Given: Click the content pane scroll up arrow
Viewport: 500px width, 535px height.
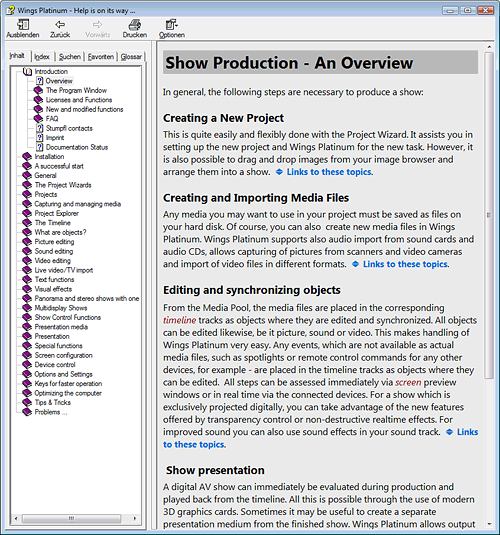Looking at the screenshot, I should coord(489,47).
